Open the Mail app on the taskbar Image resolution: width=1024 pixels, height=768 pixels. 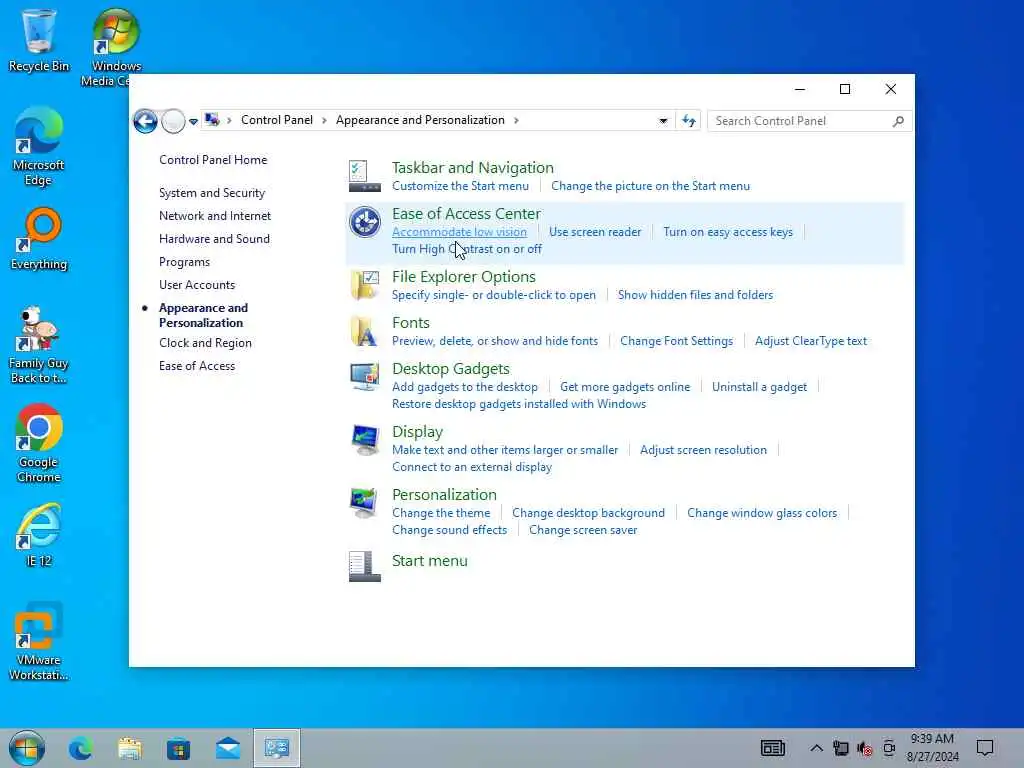pos(228,748)
